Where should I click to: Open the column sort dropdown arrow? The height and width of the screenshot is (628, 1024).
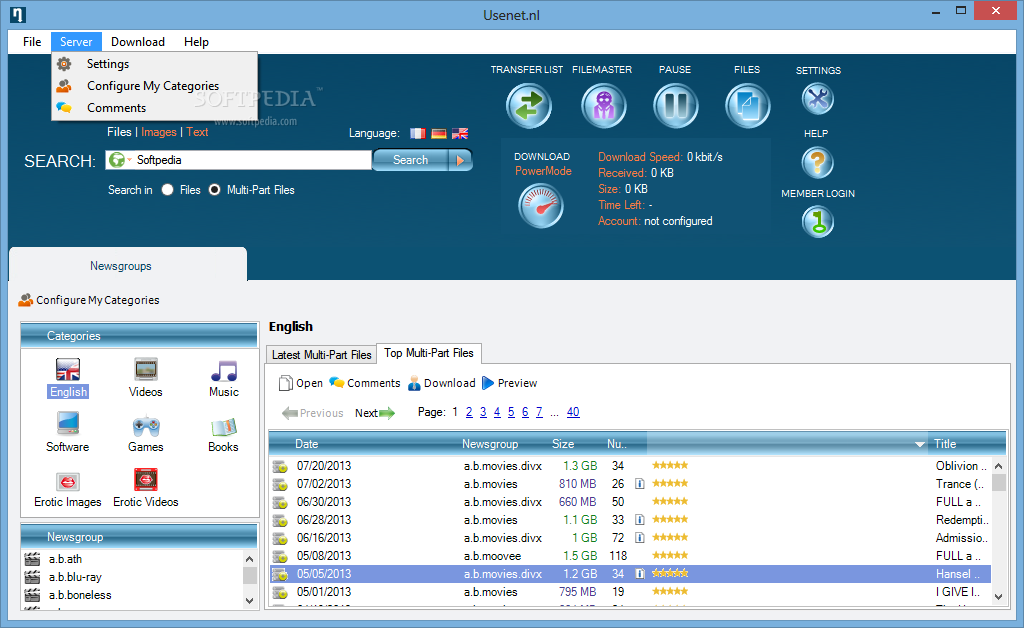tap(920, 445)
